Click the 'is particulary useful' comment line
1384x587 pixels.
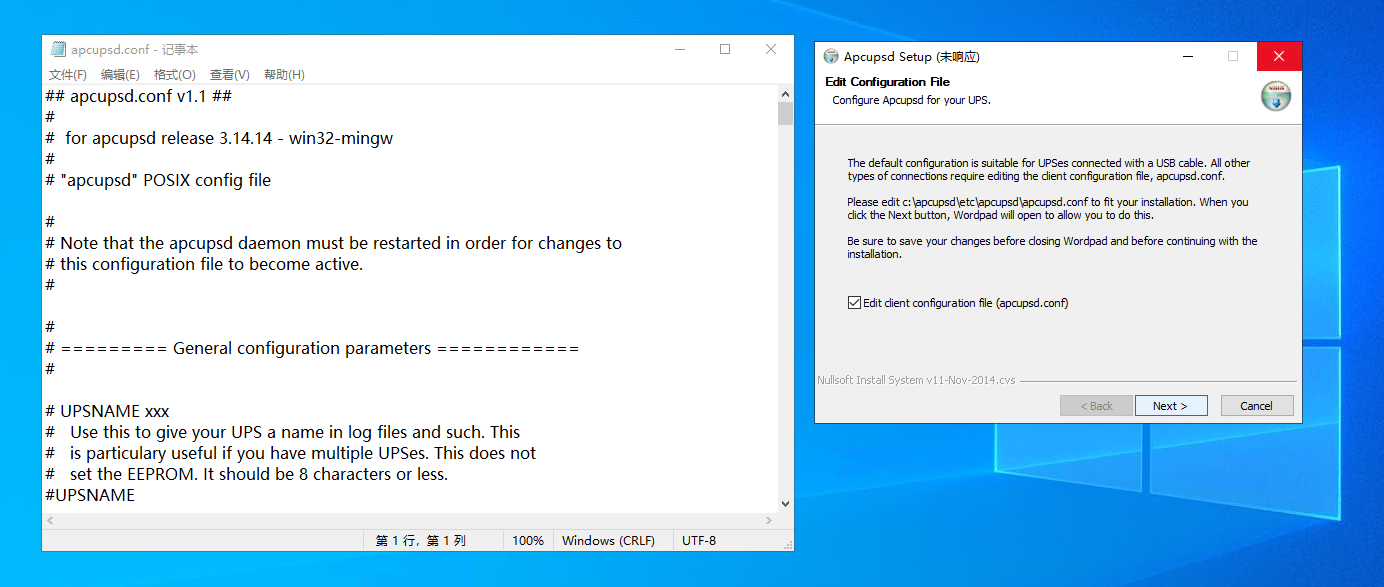point(291,453)
